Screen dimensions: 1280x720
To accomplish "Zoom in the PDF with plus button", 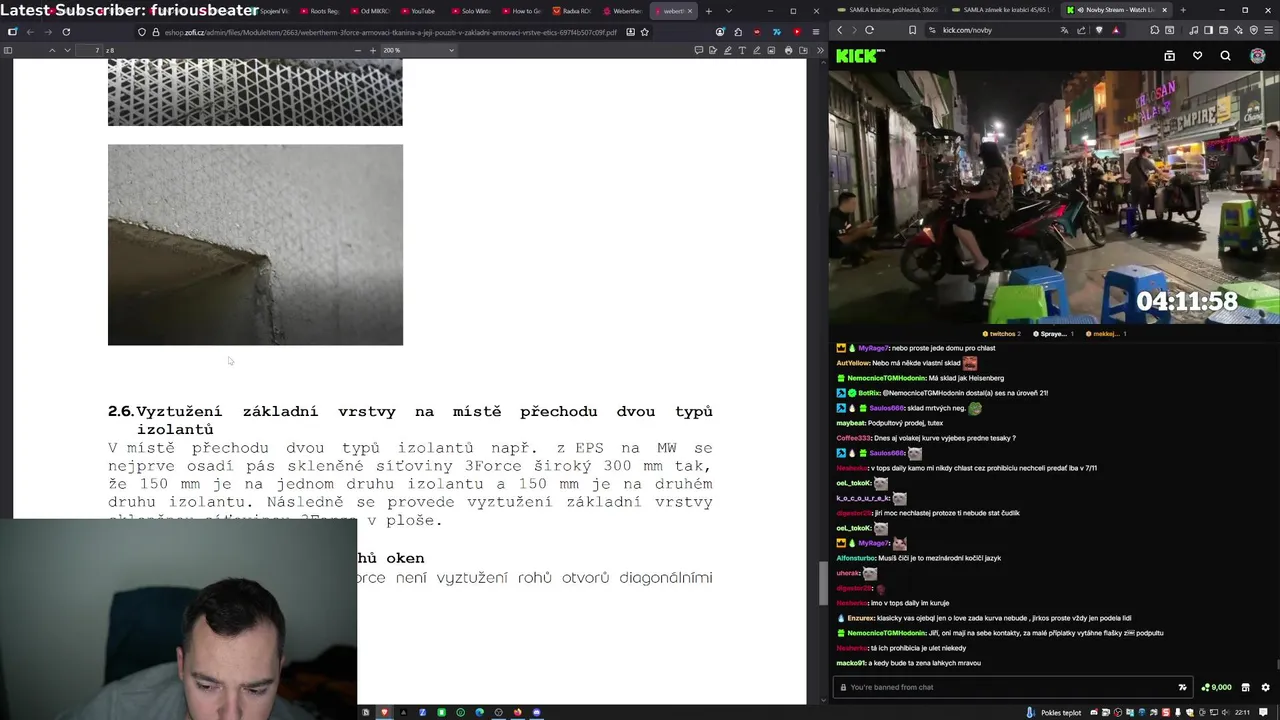I will click(373, 50).
